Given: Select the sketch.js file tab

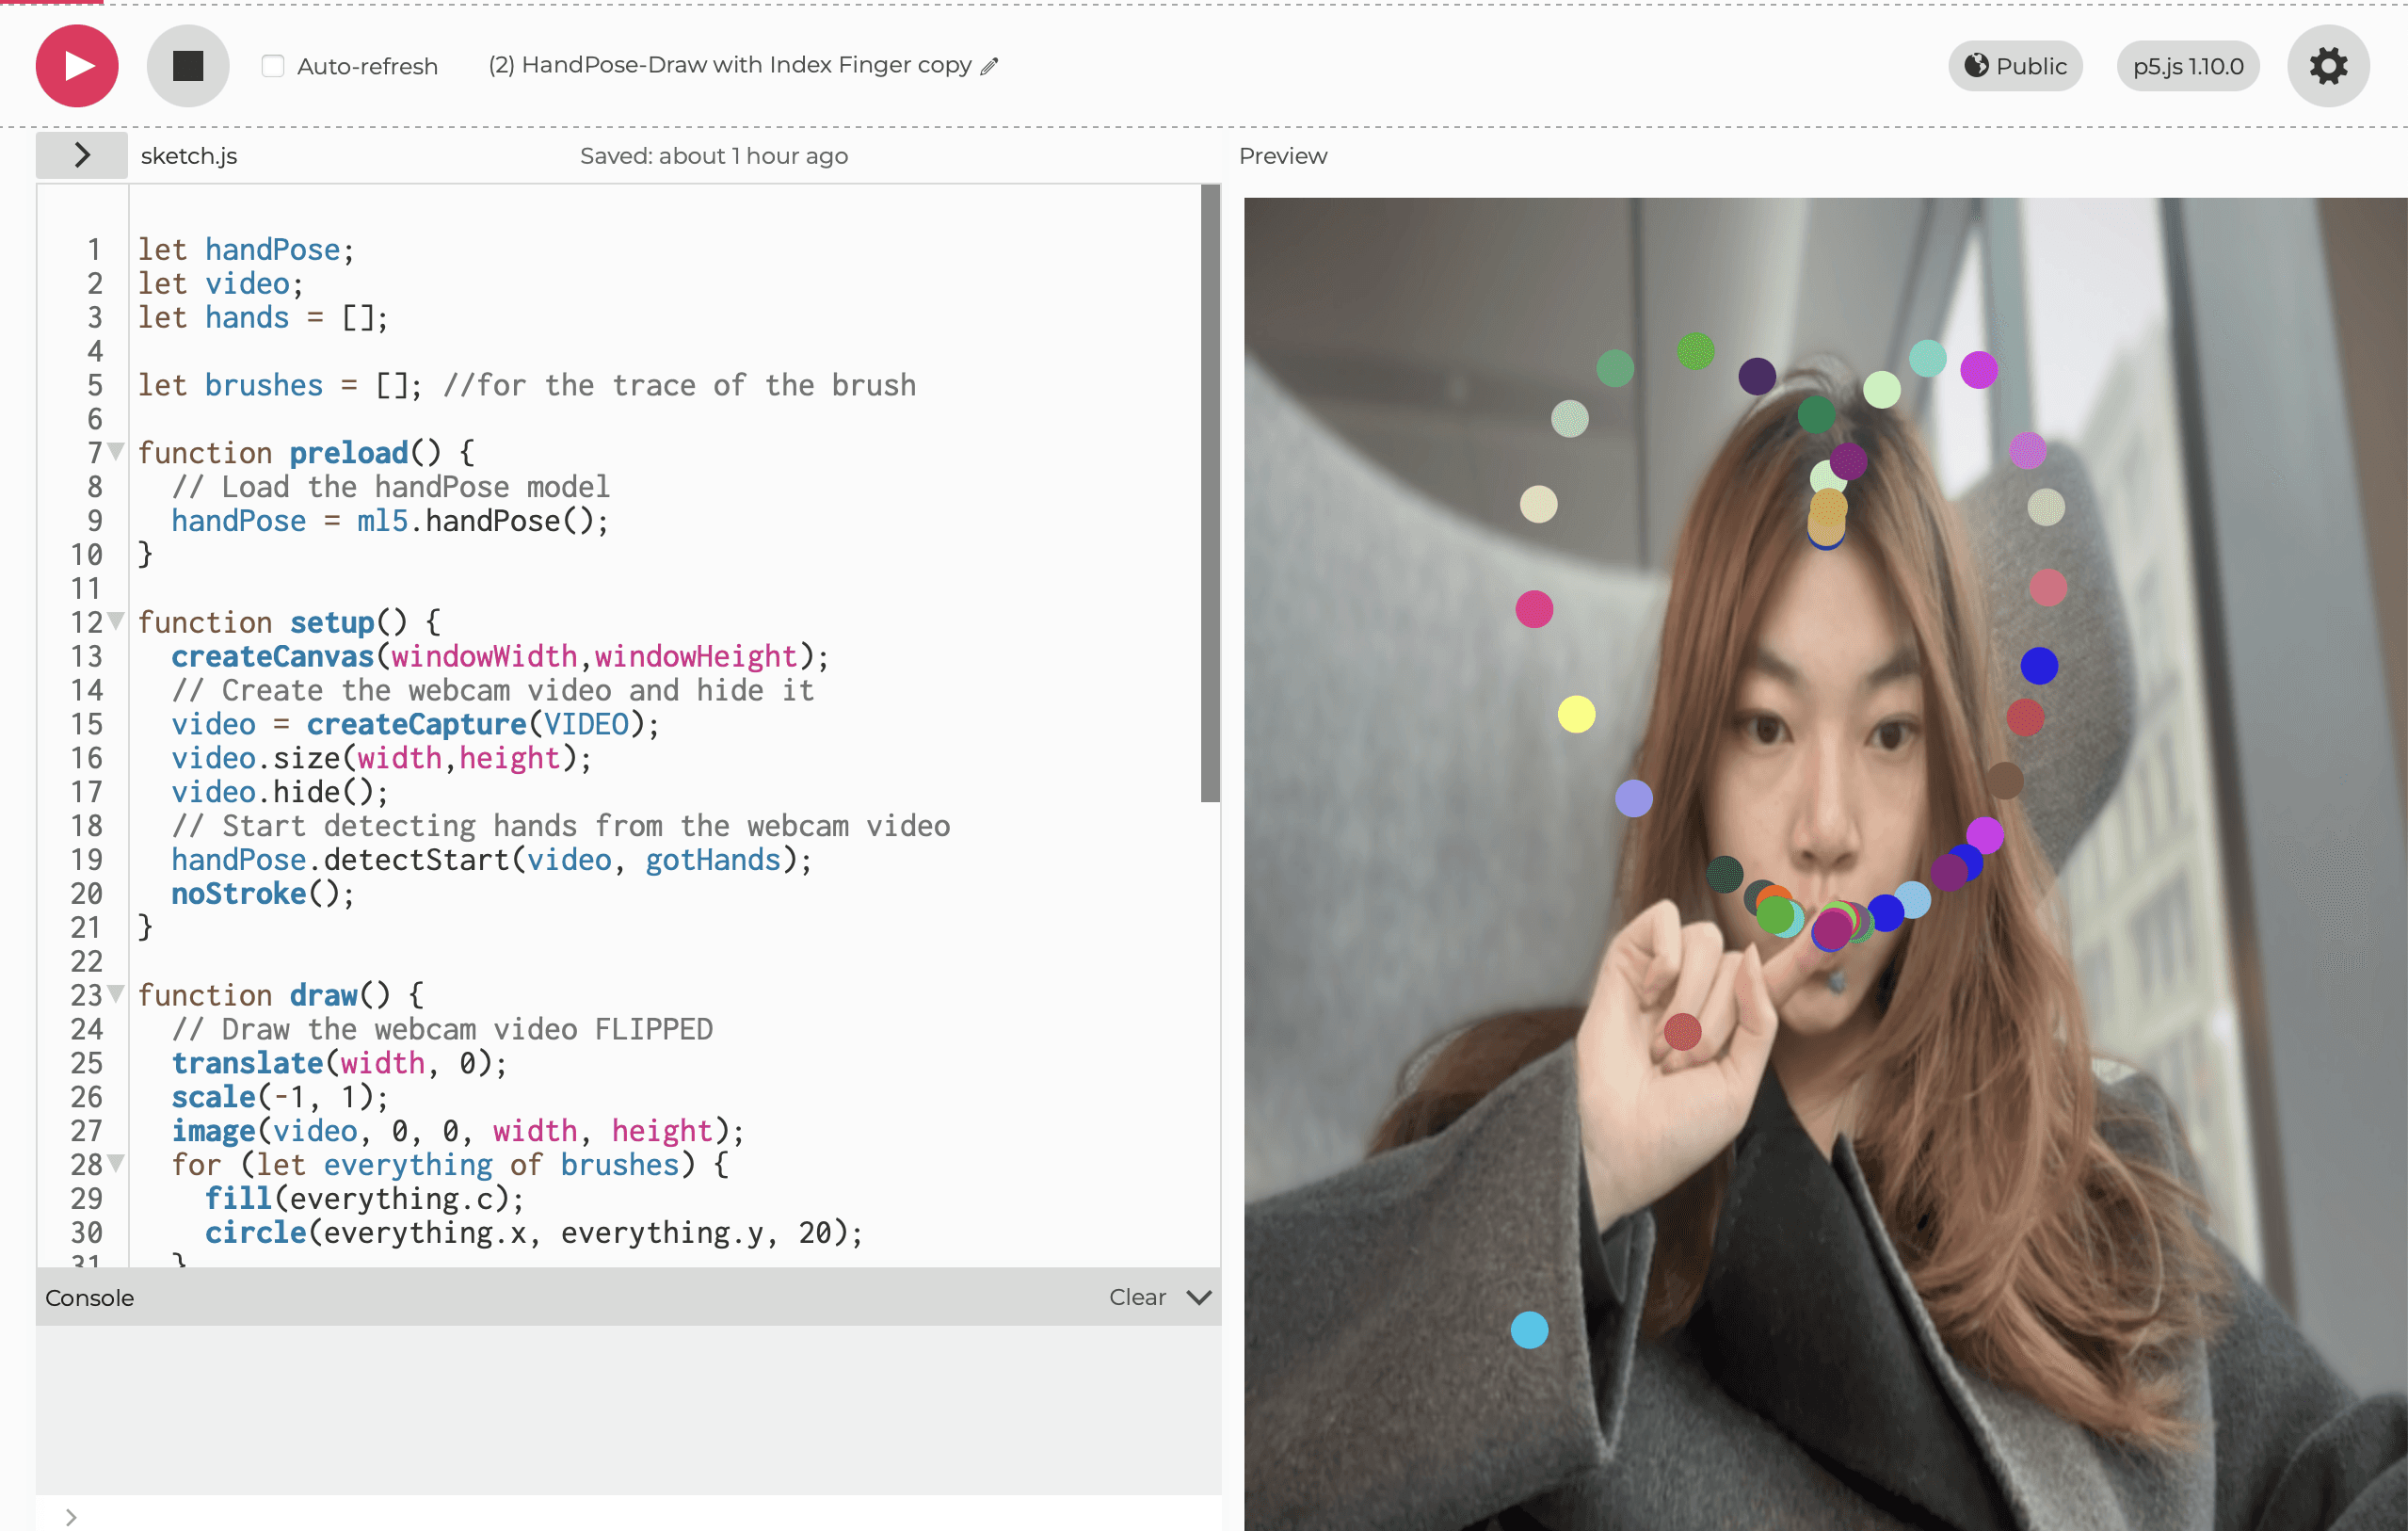Looking at the screenshot, I should pos(189,156).
